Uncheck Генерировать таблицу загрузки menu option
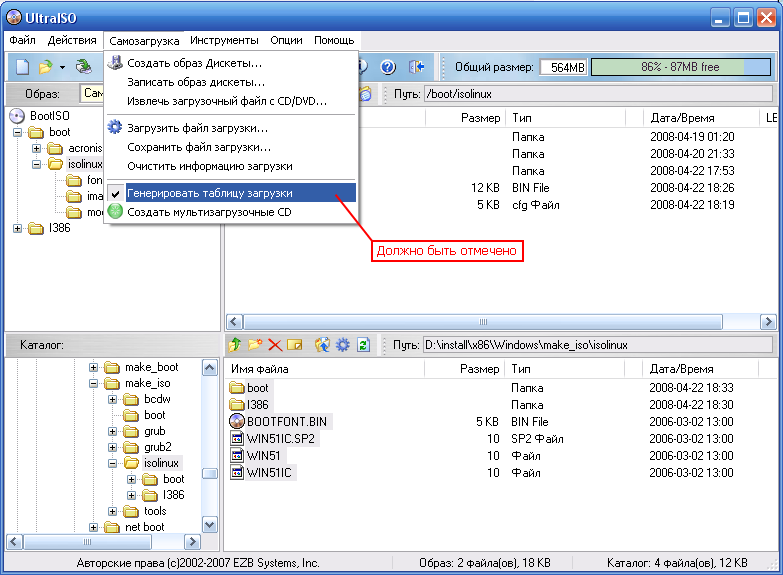This screenshot has height=575, width=783. point(231,193)
